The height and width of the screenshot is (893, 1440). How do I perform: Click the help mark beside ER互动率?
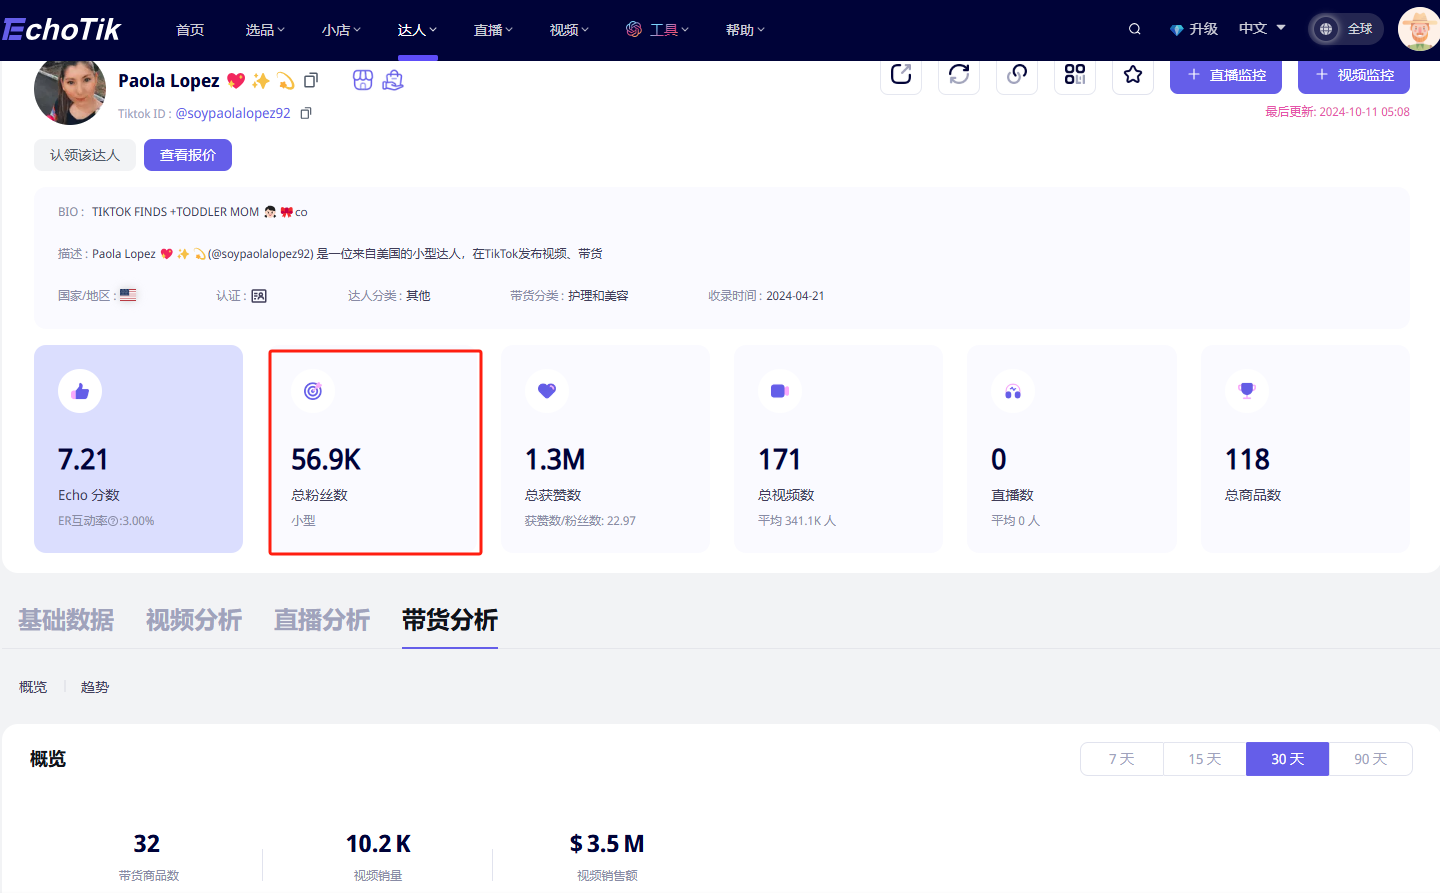[113, 521]
